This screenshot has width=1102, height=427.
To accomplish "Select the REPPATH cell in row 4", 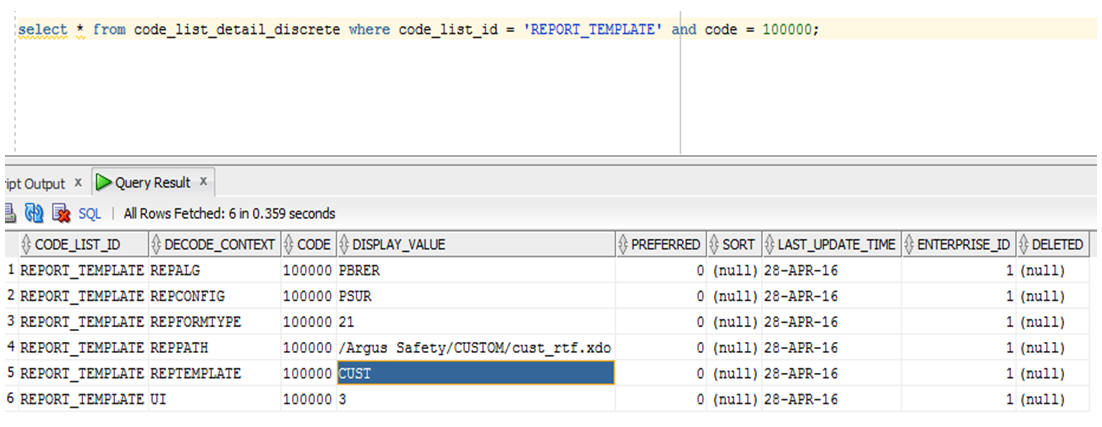I will (x=214, y=348).
